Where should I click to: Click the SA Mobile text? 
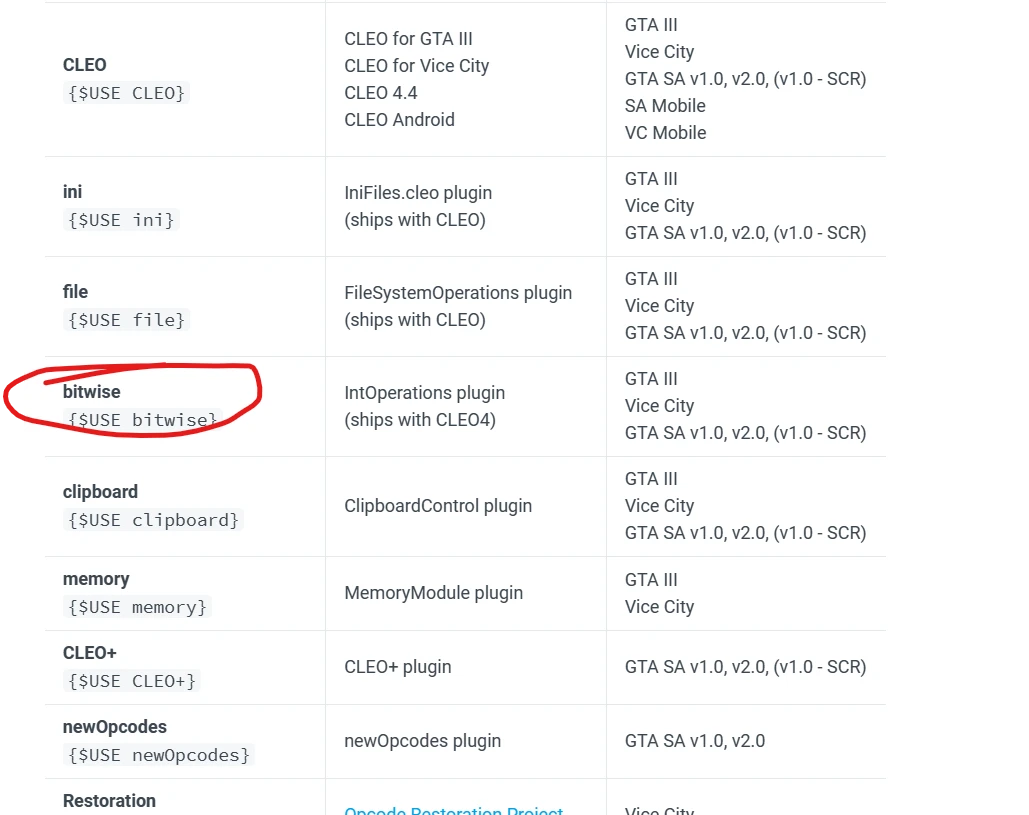click(x=665, y=106)
